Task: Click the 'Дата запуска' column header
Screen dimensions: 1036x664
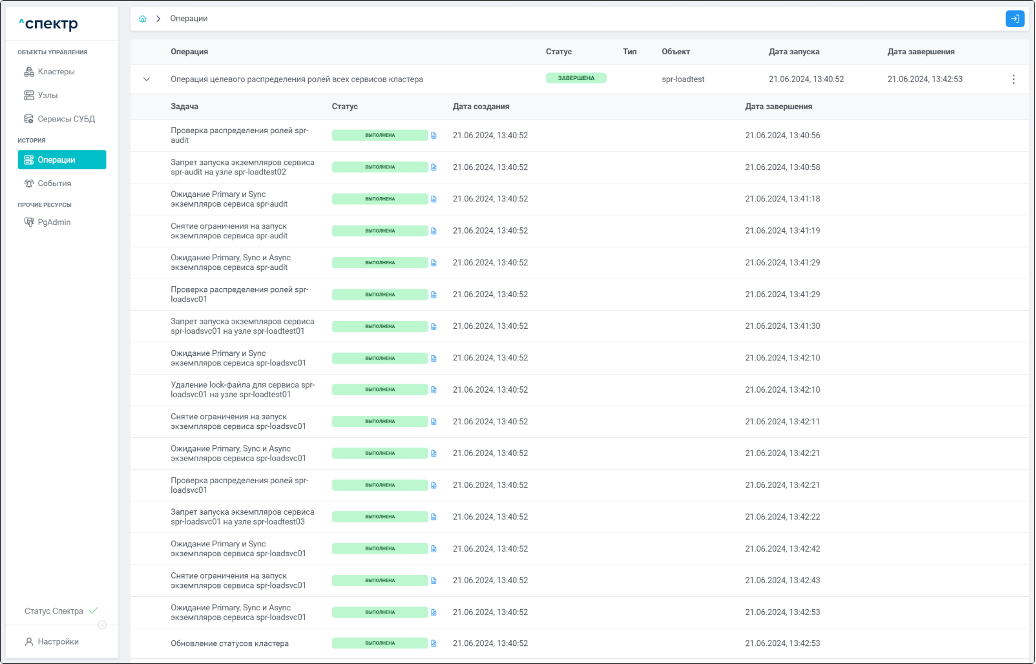Action: point(794,51)
